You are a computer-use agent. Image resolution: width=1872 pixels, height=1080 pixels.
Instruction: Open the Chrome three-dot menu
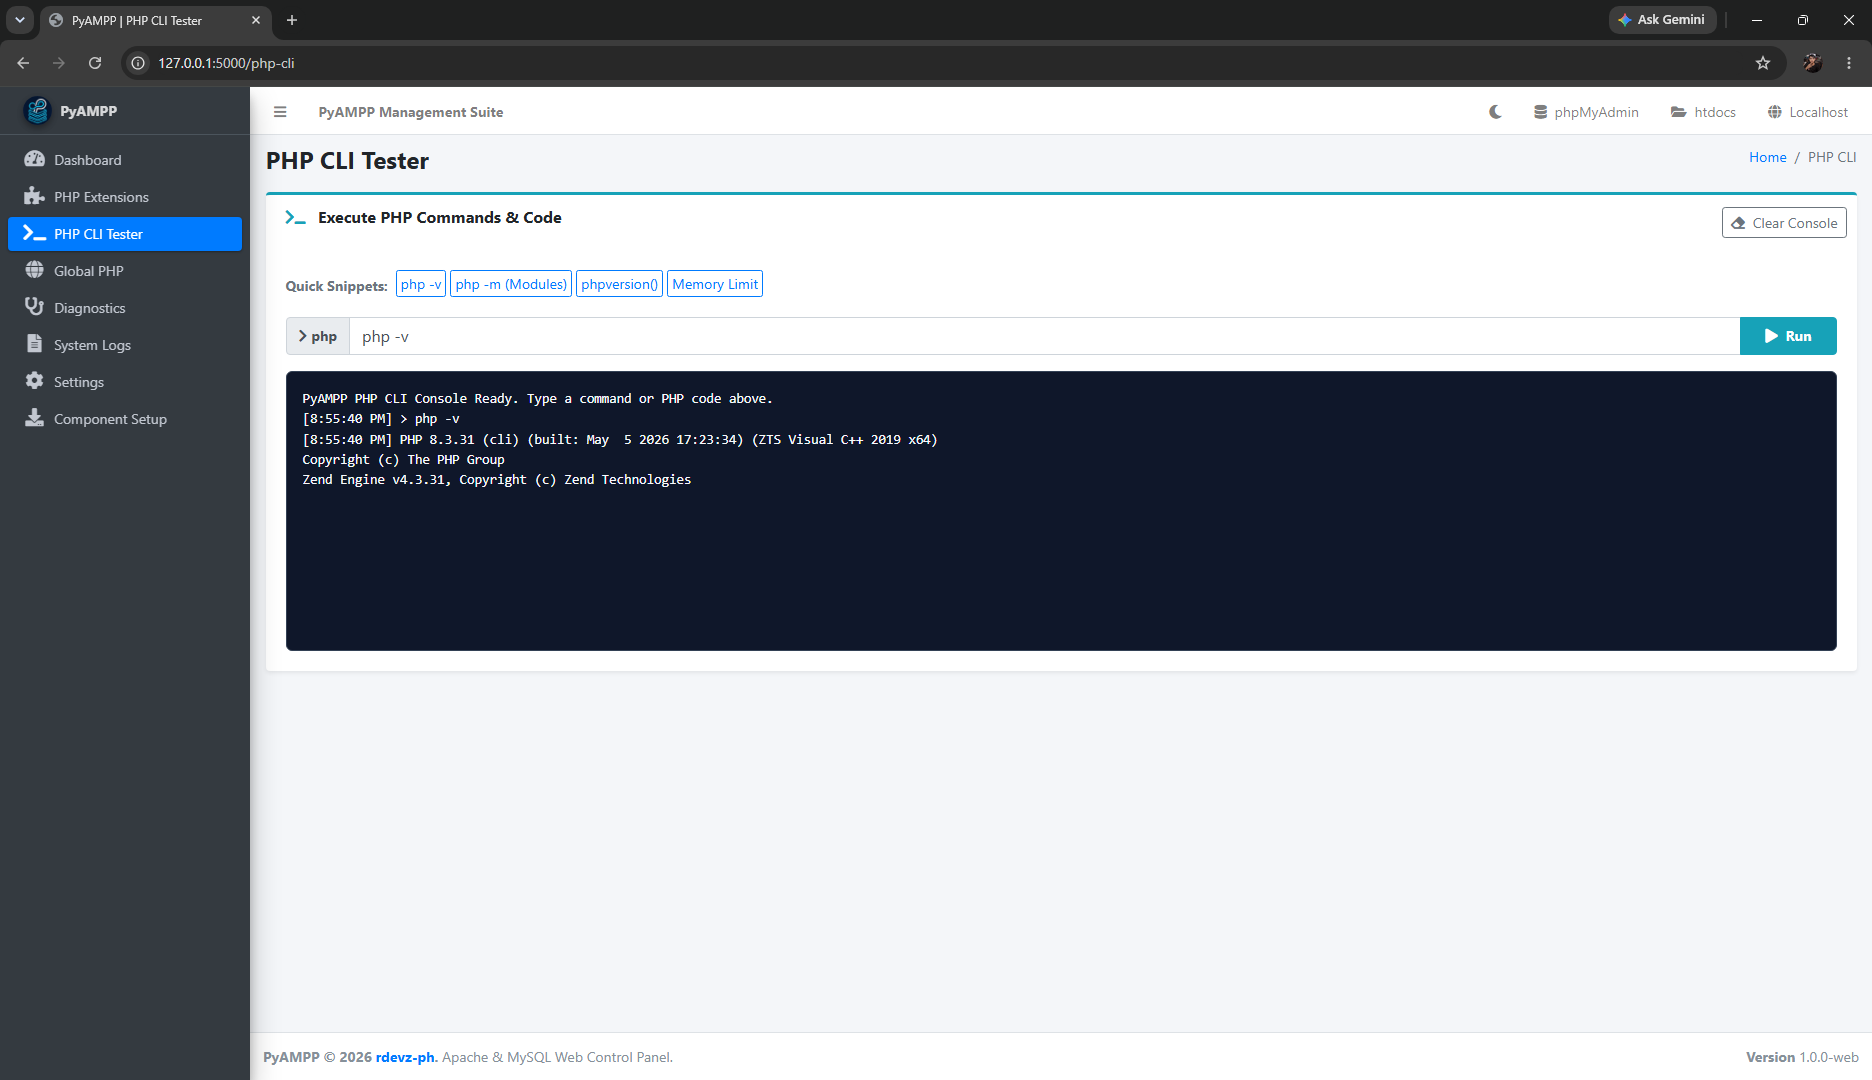[x=1849, y=63]
